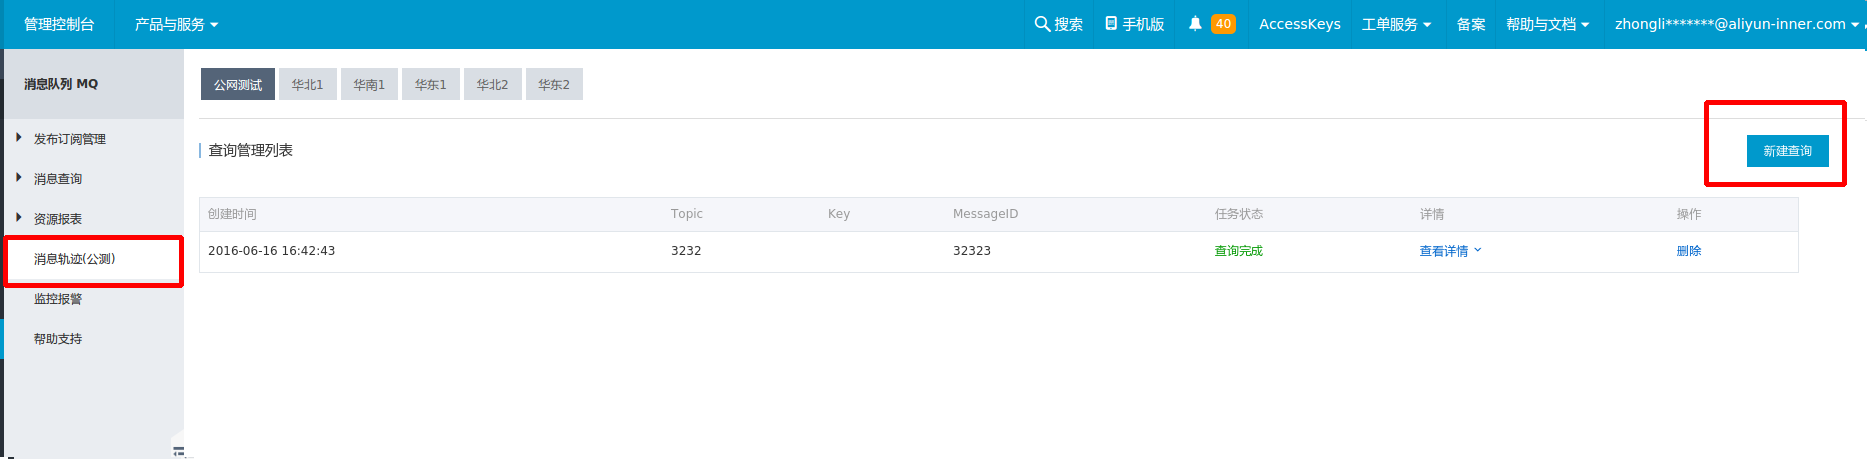This screenshot has width=1867, height=459.
Task: Click the search magnifier icon
Action: [x=1042, y=24]
